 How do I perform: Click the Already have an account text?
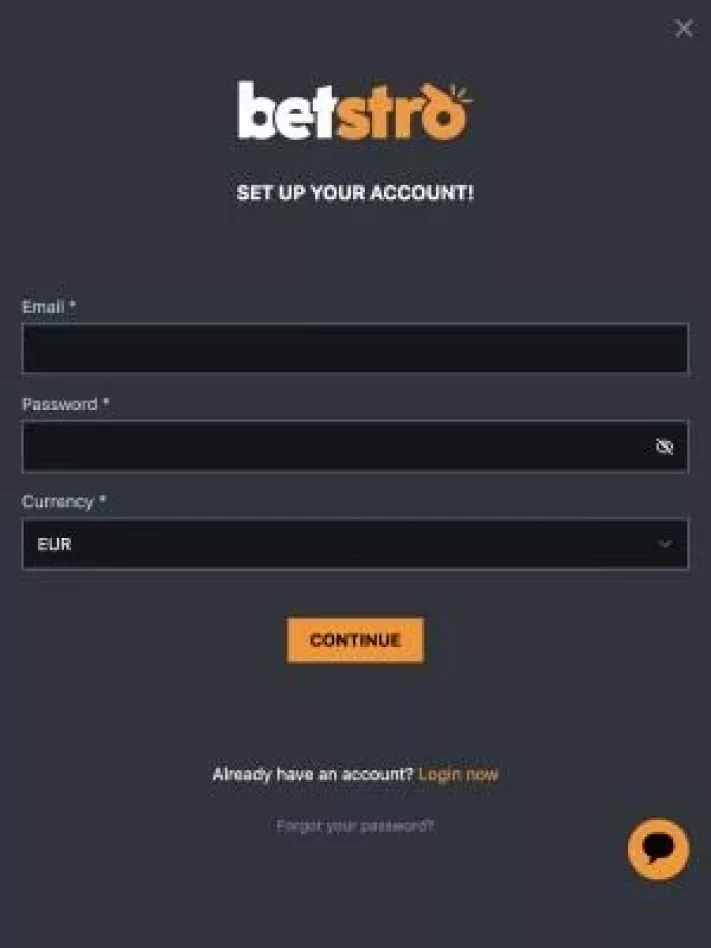pyautogui.click(x=313, y=774)
